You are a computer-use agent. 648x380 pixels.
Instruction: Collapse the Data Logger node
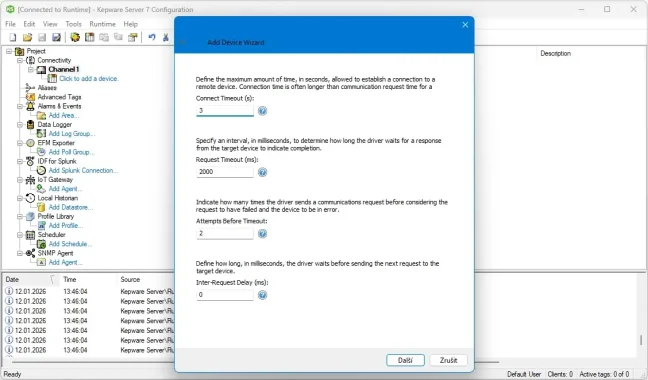[20, 124]
